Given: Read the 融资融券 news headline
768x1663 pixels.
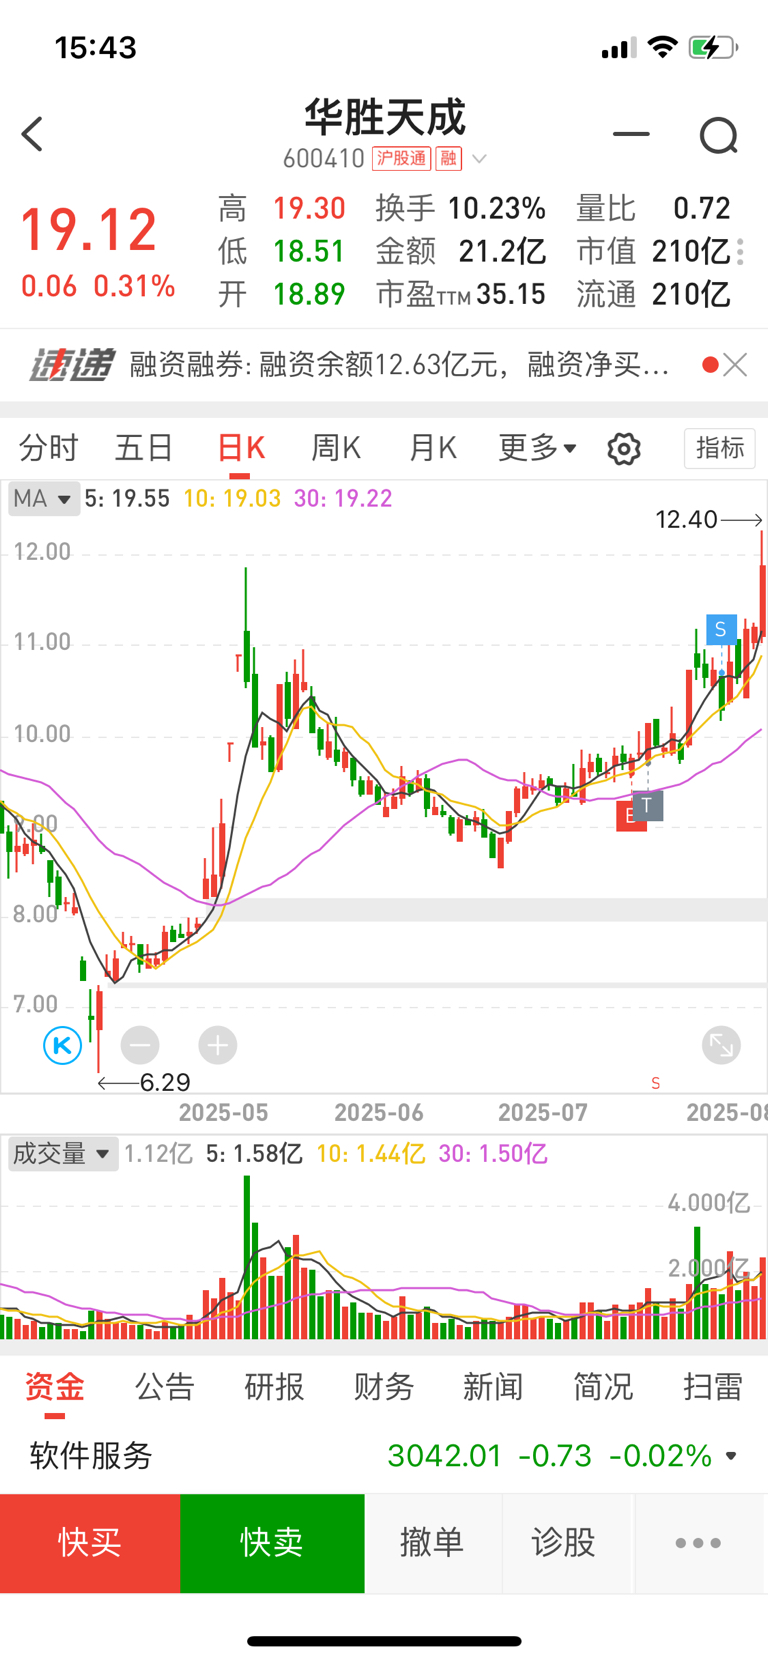Looking at the screenshot, I should point(399,365).
